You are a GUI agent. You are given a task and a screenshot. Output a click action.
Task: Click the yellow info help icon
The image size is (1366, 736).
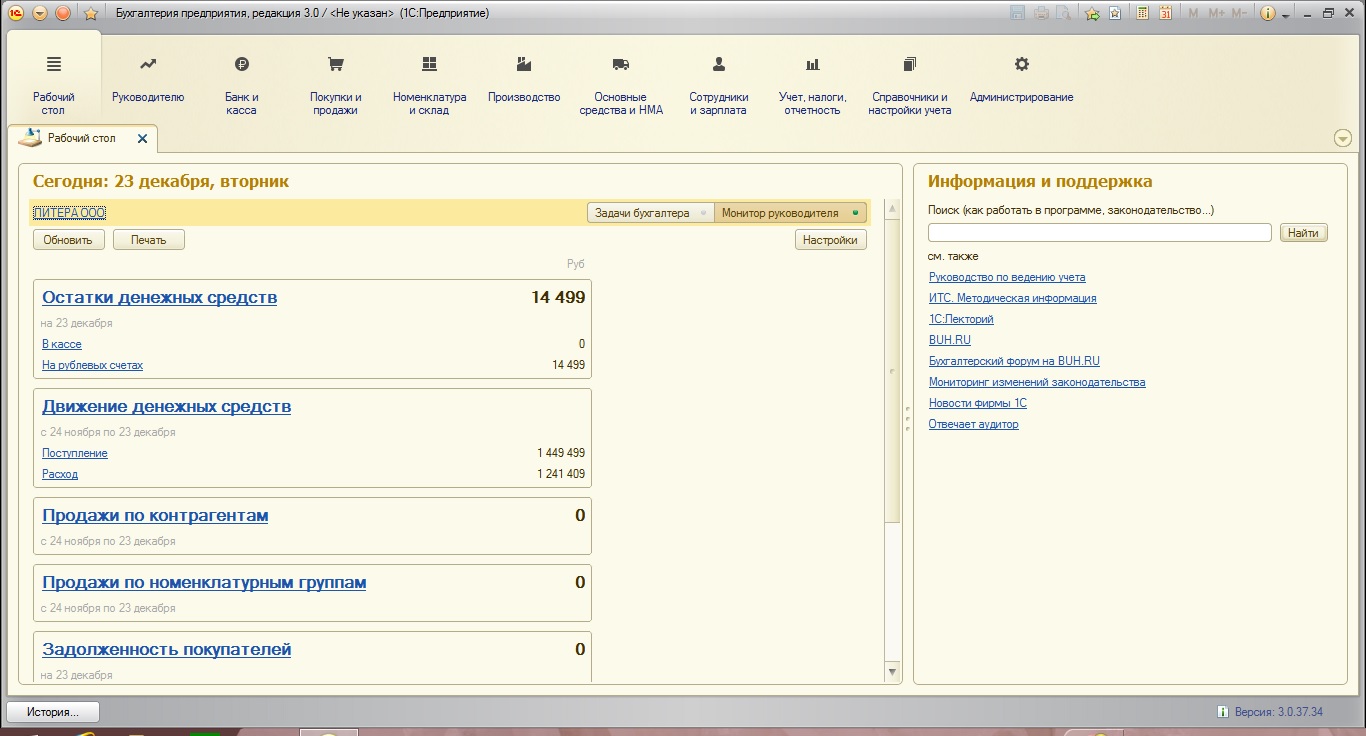(1267, 14)
